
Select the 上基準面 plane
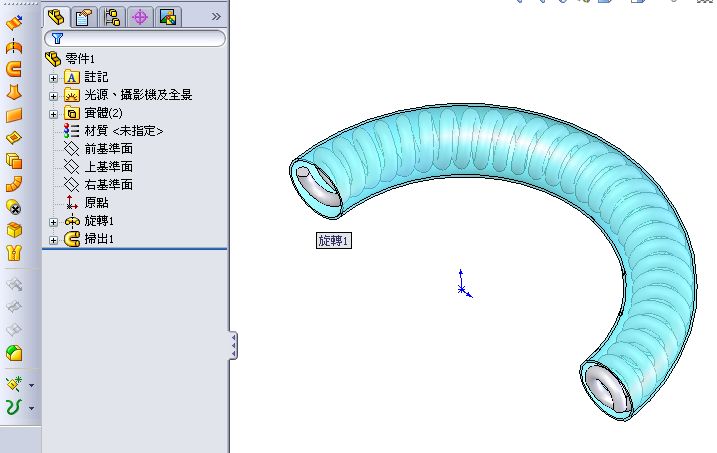pos(109,166)
